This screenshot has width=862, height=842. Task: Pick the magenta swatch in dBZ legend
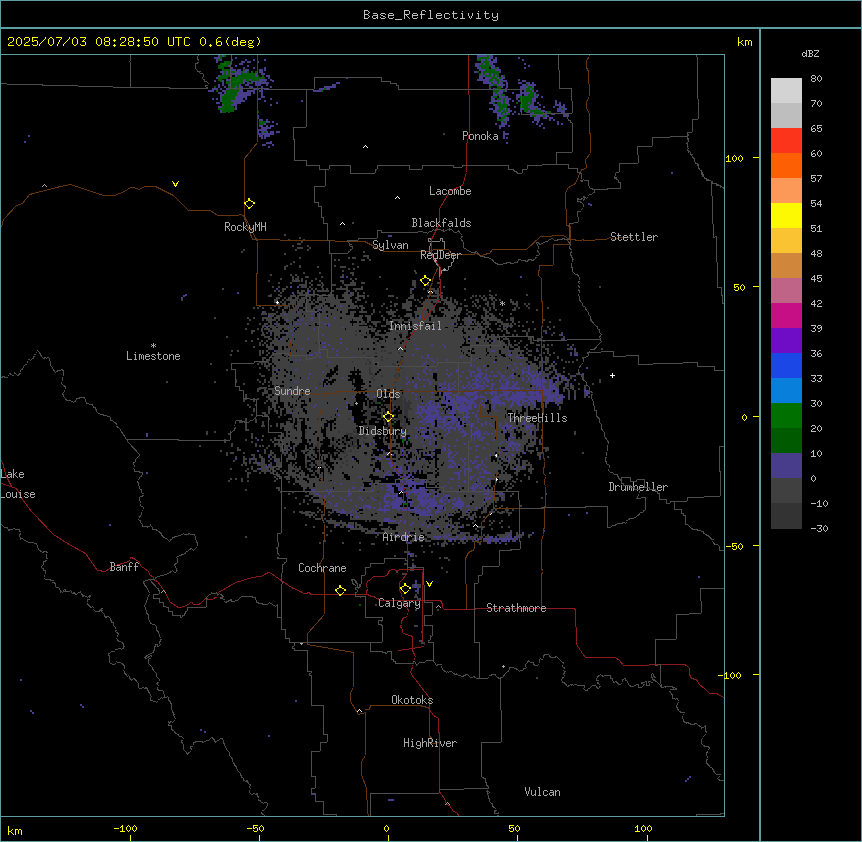coord(786,315)
